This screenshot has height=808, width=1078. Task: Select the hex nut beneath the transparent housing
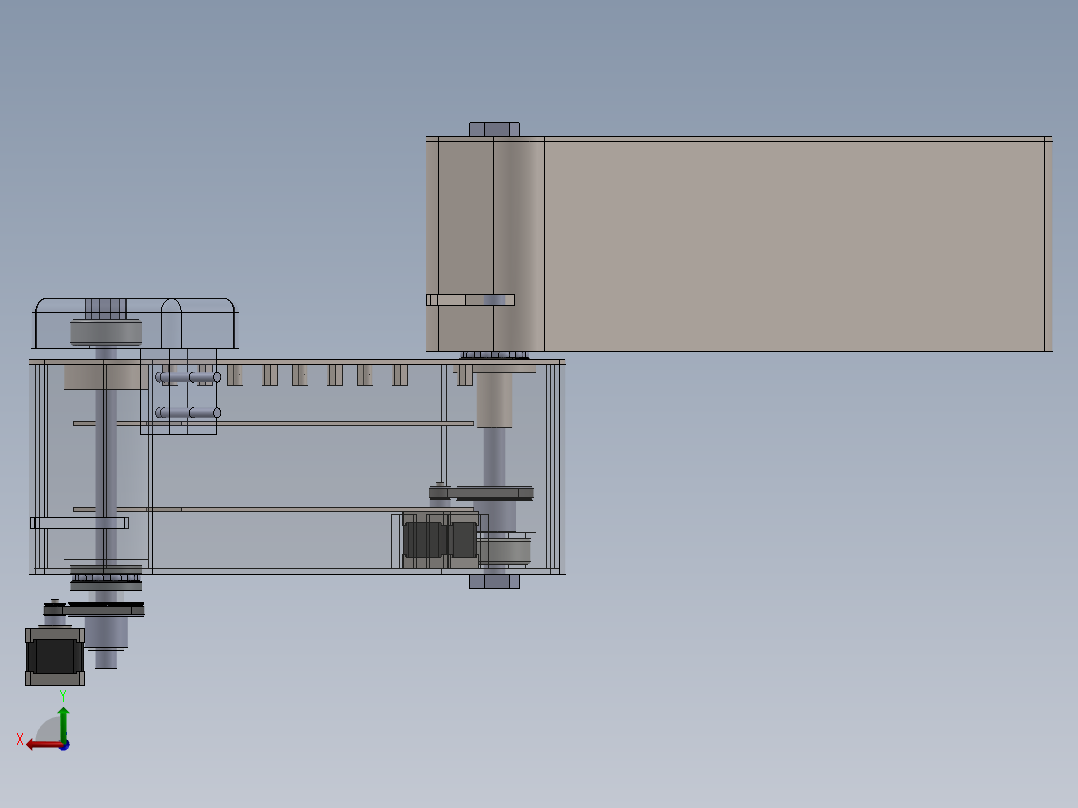494,581
